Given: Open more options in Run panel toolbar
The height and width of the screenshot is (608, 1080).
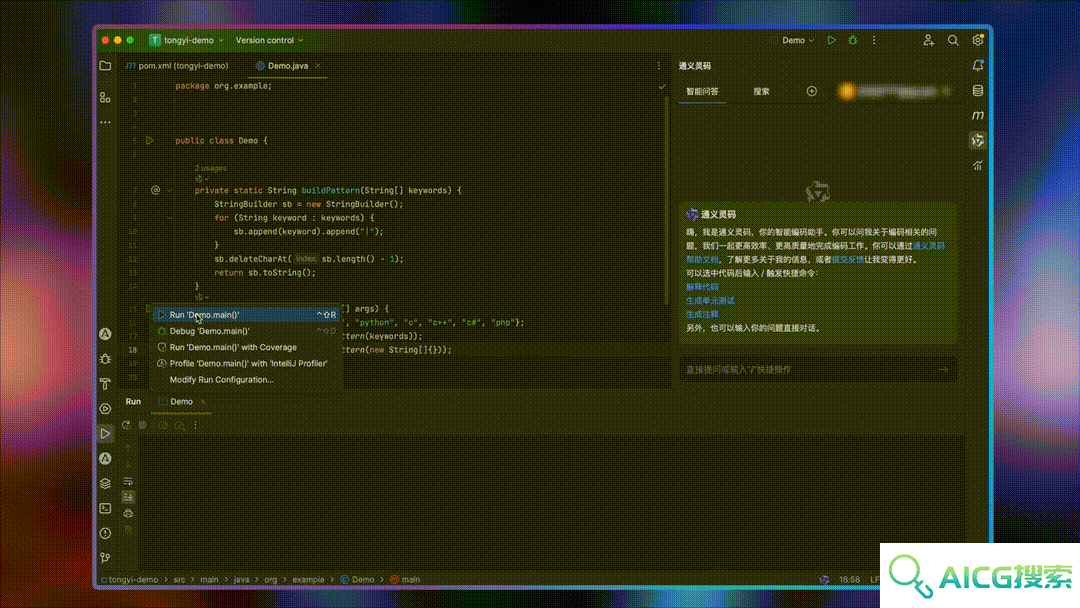Looking at the screenshot, I should [196, 426].
